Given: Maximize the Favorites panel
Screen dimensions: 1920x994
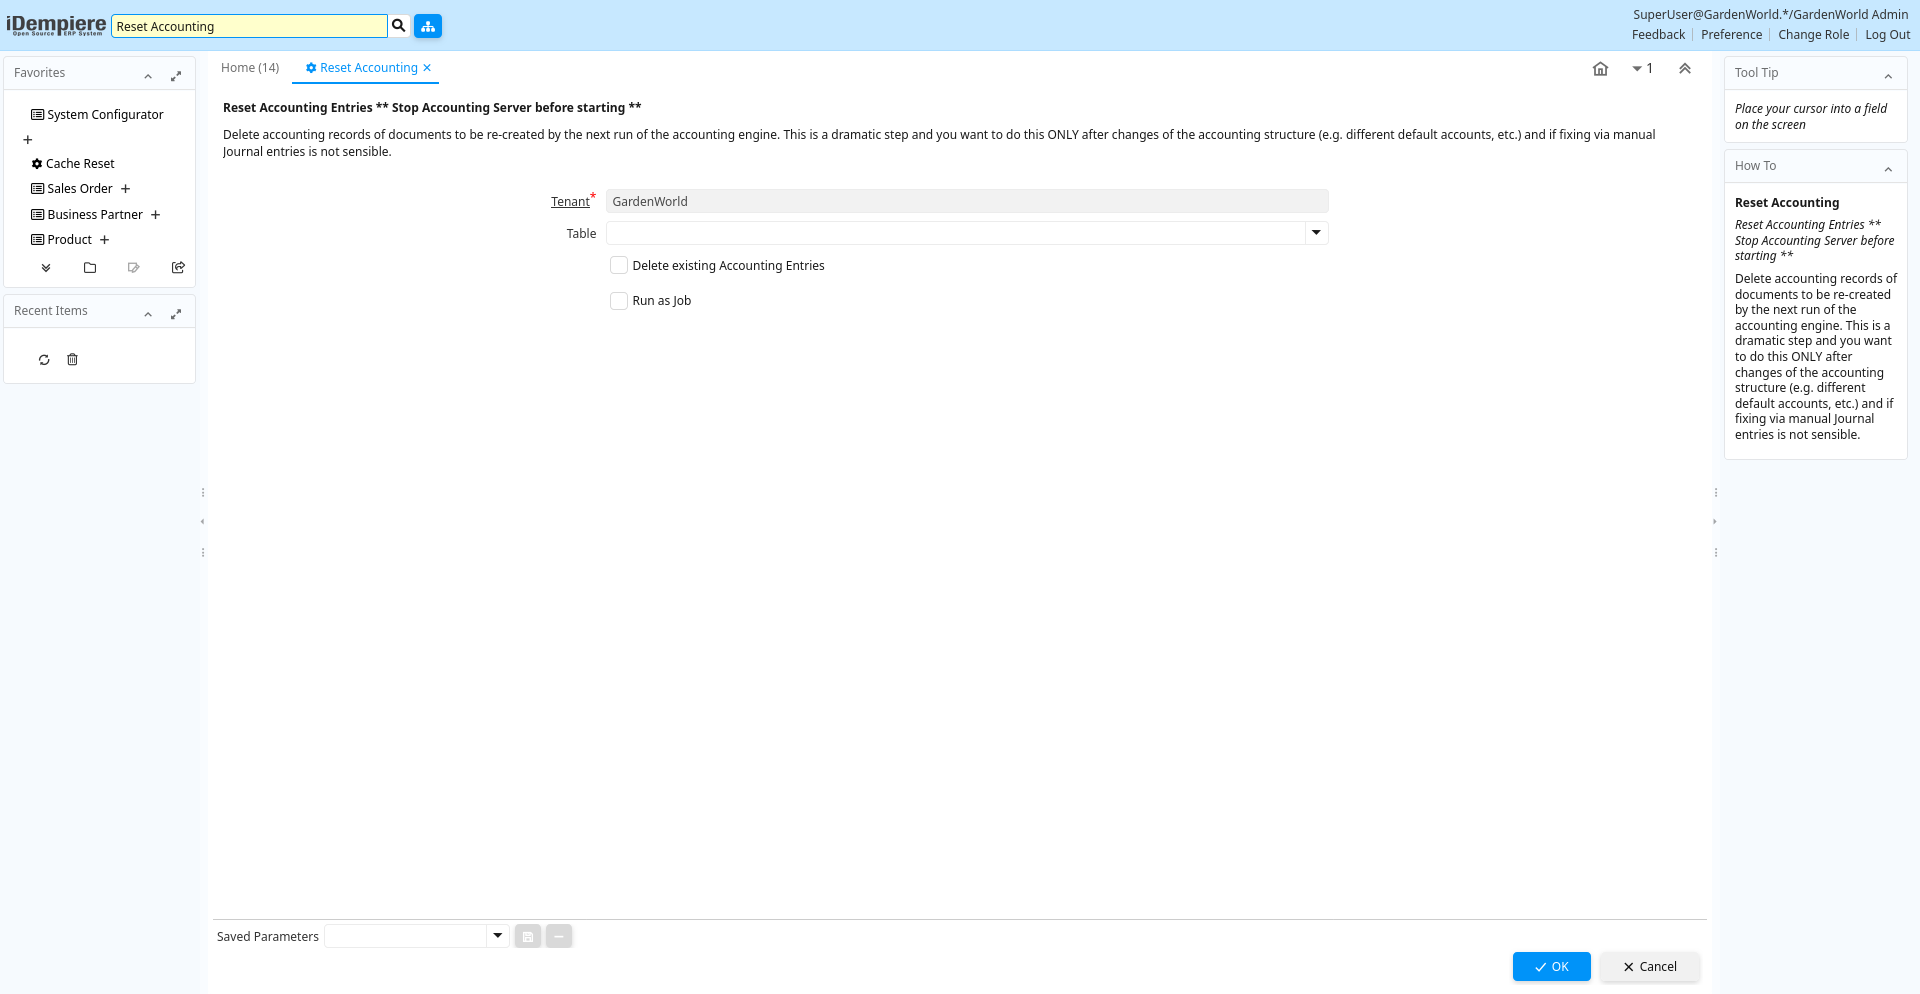Looking at the screenshot, I should [x=176, y=76].
